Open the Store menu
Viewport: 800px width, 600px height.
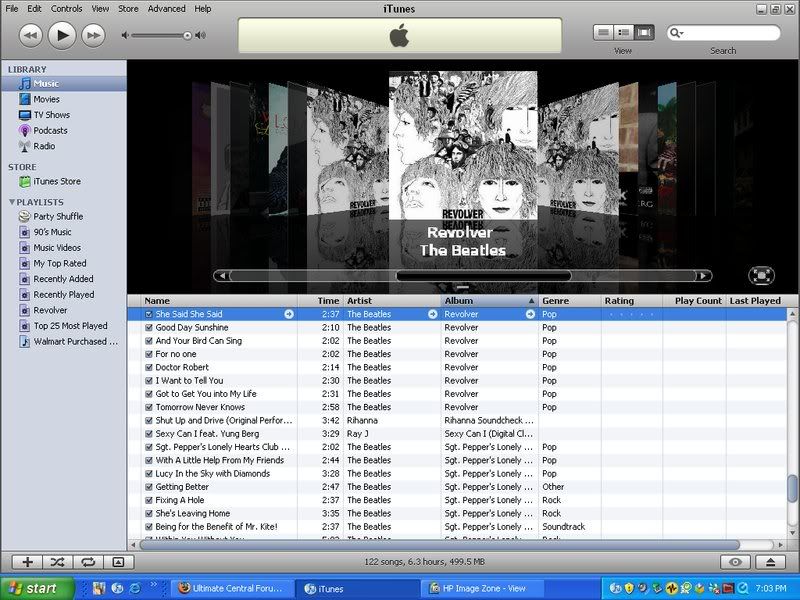pos(128,9)
